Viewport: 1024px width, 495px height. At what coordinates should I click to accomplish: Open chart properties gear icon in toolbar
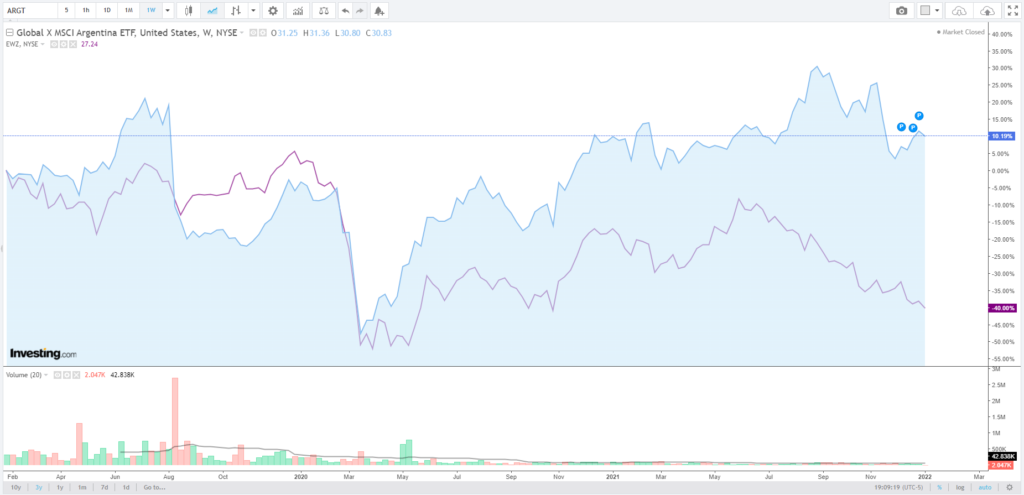(273, 10)
